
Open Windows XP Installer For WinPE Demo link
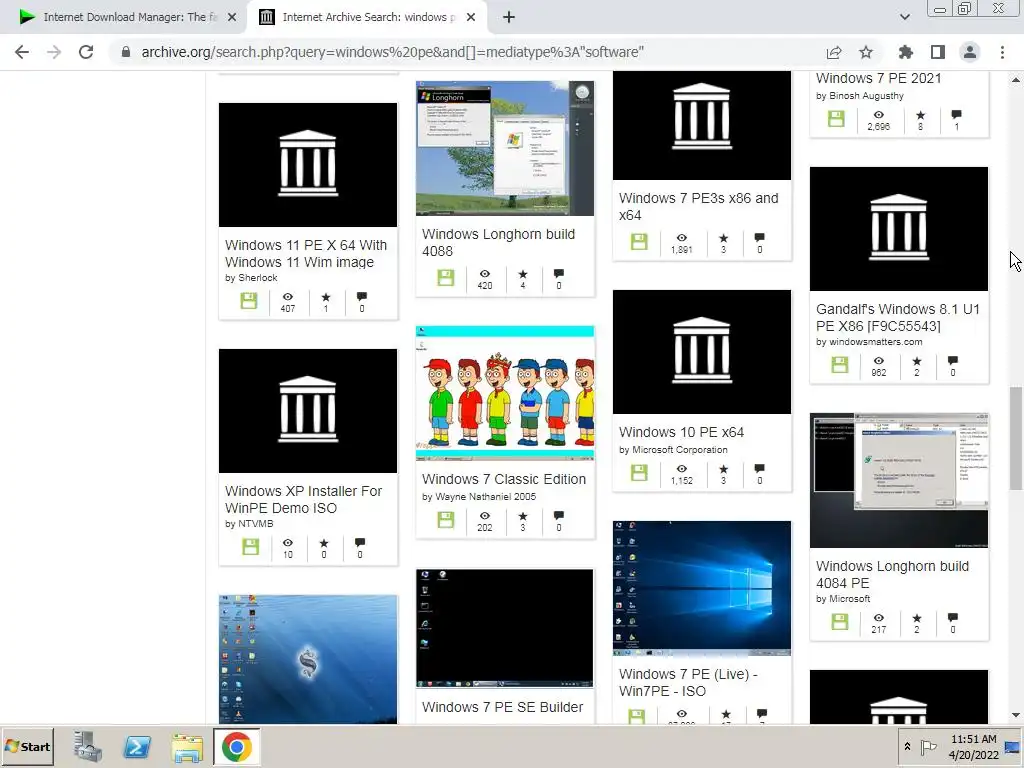(303, 500)
